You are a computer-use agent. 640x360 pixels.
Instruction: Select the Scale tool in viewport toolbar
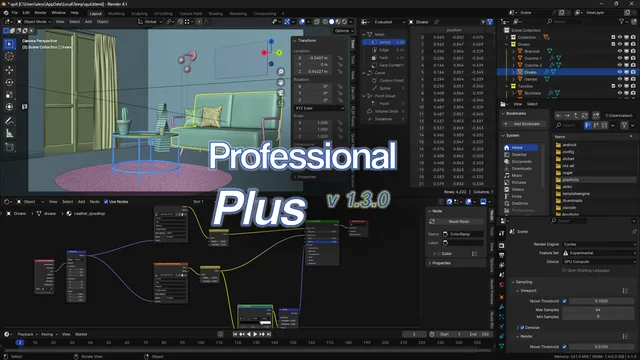coord(10,95)
